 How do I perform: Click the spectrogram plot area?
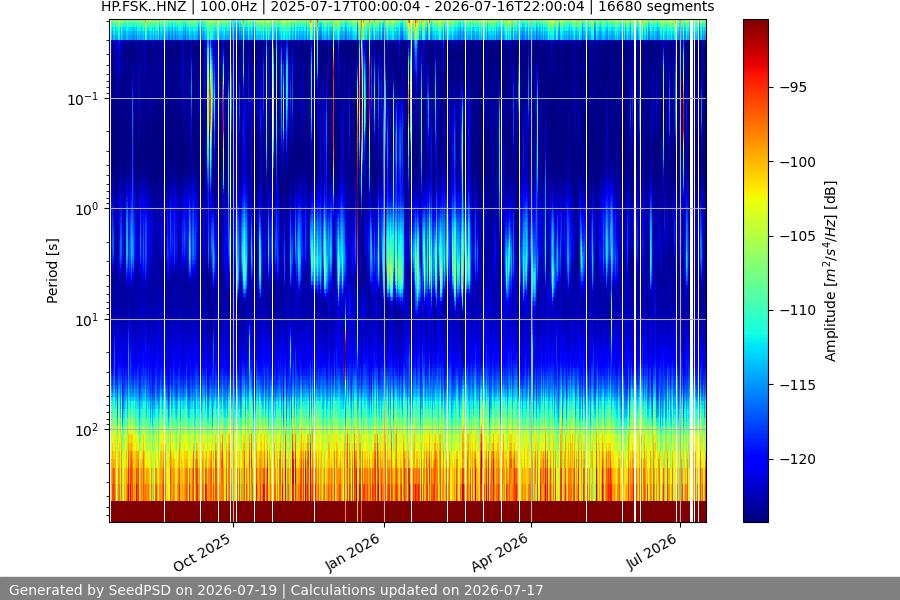(408, 271)
